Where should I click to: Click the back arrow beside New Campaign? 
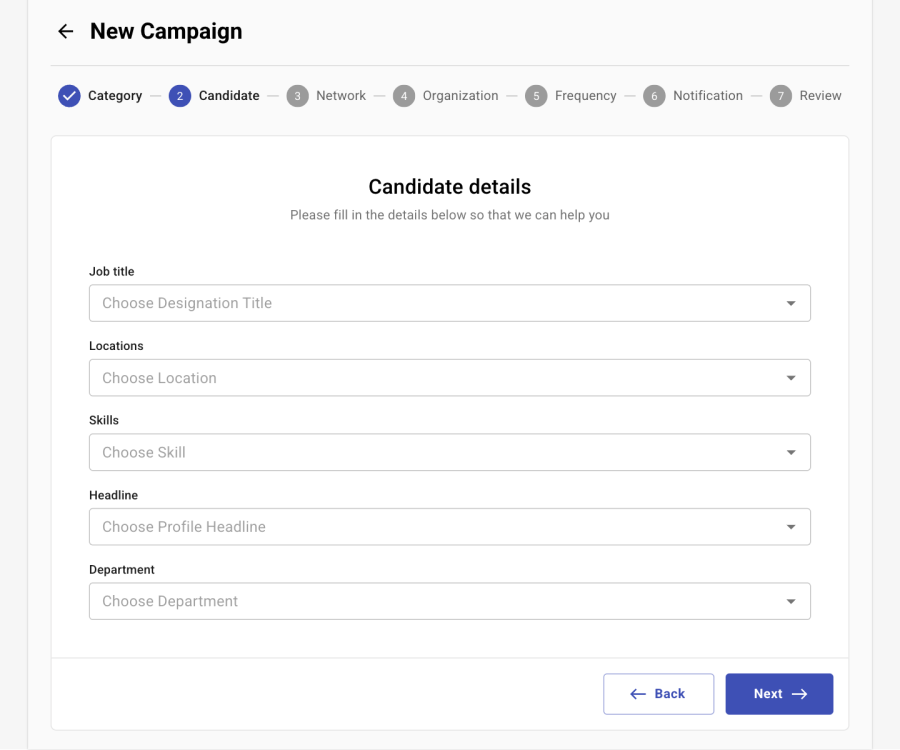(66, 32)
